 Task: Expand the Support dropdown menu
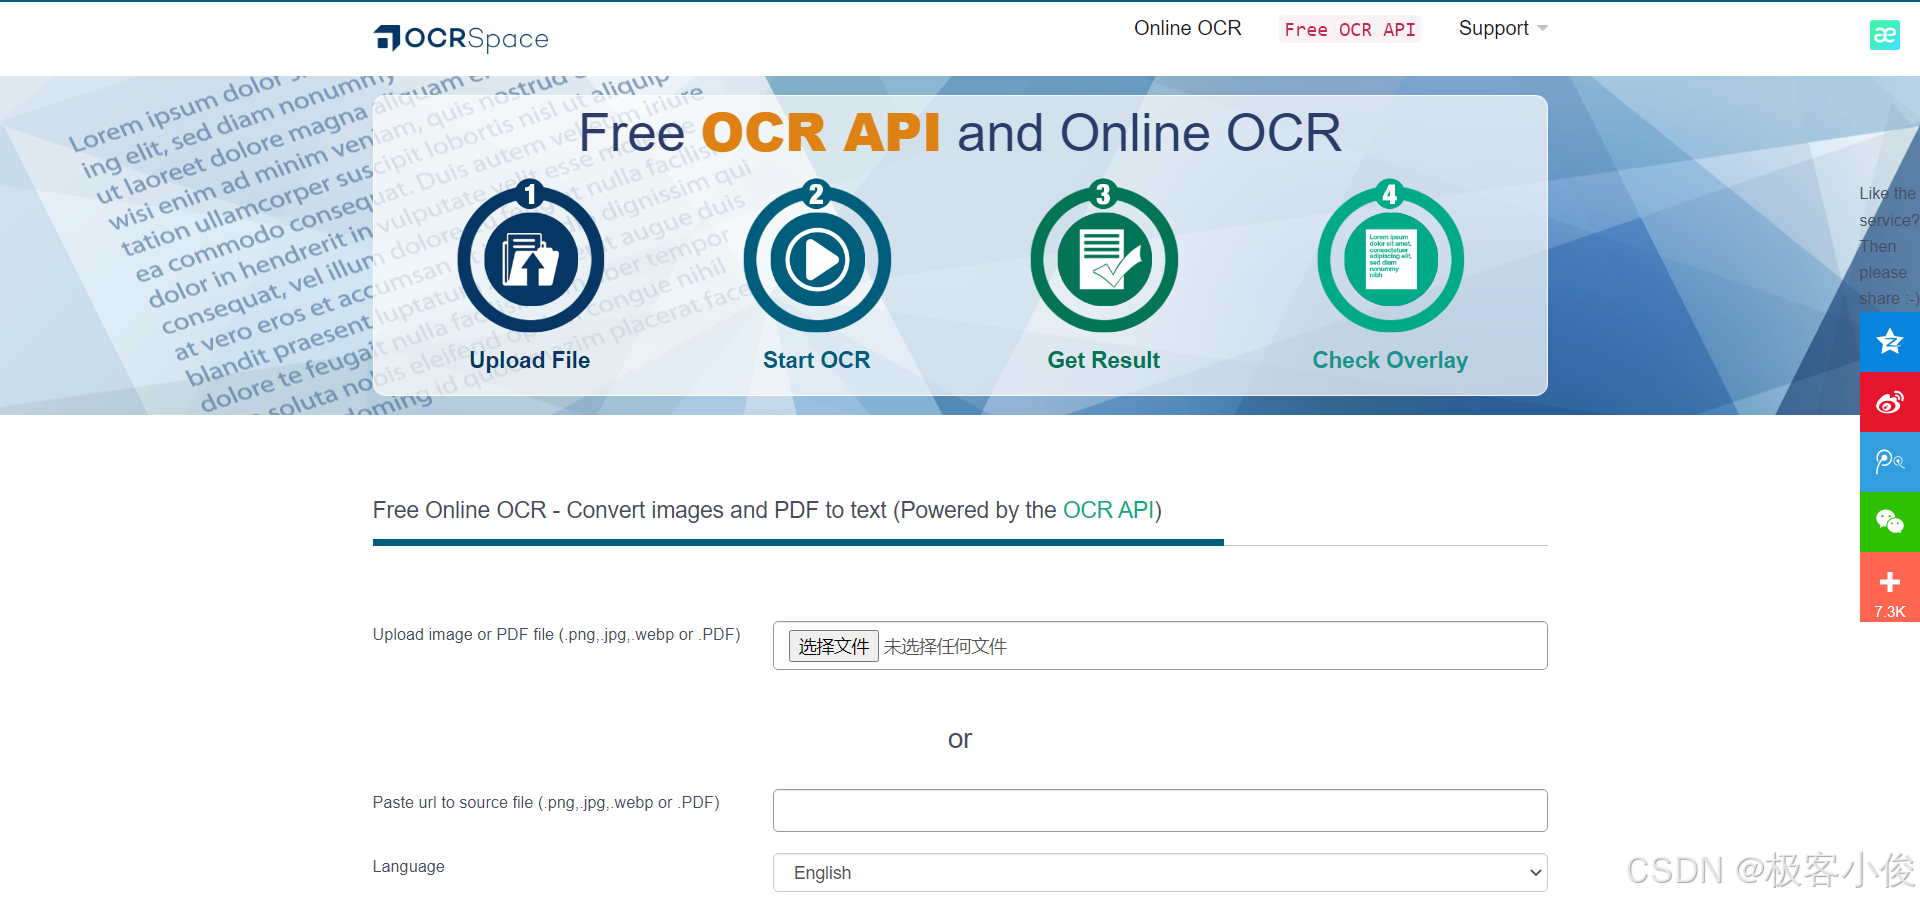point(1502,28)
